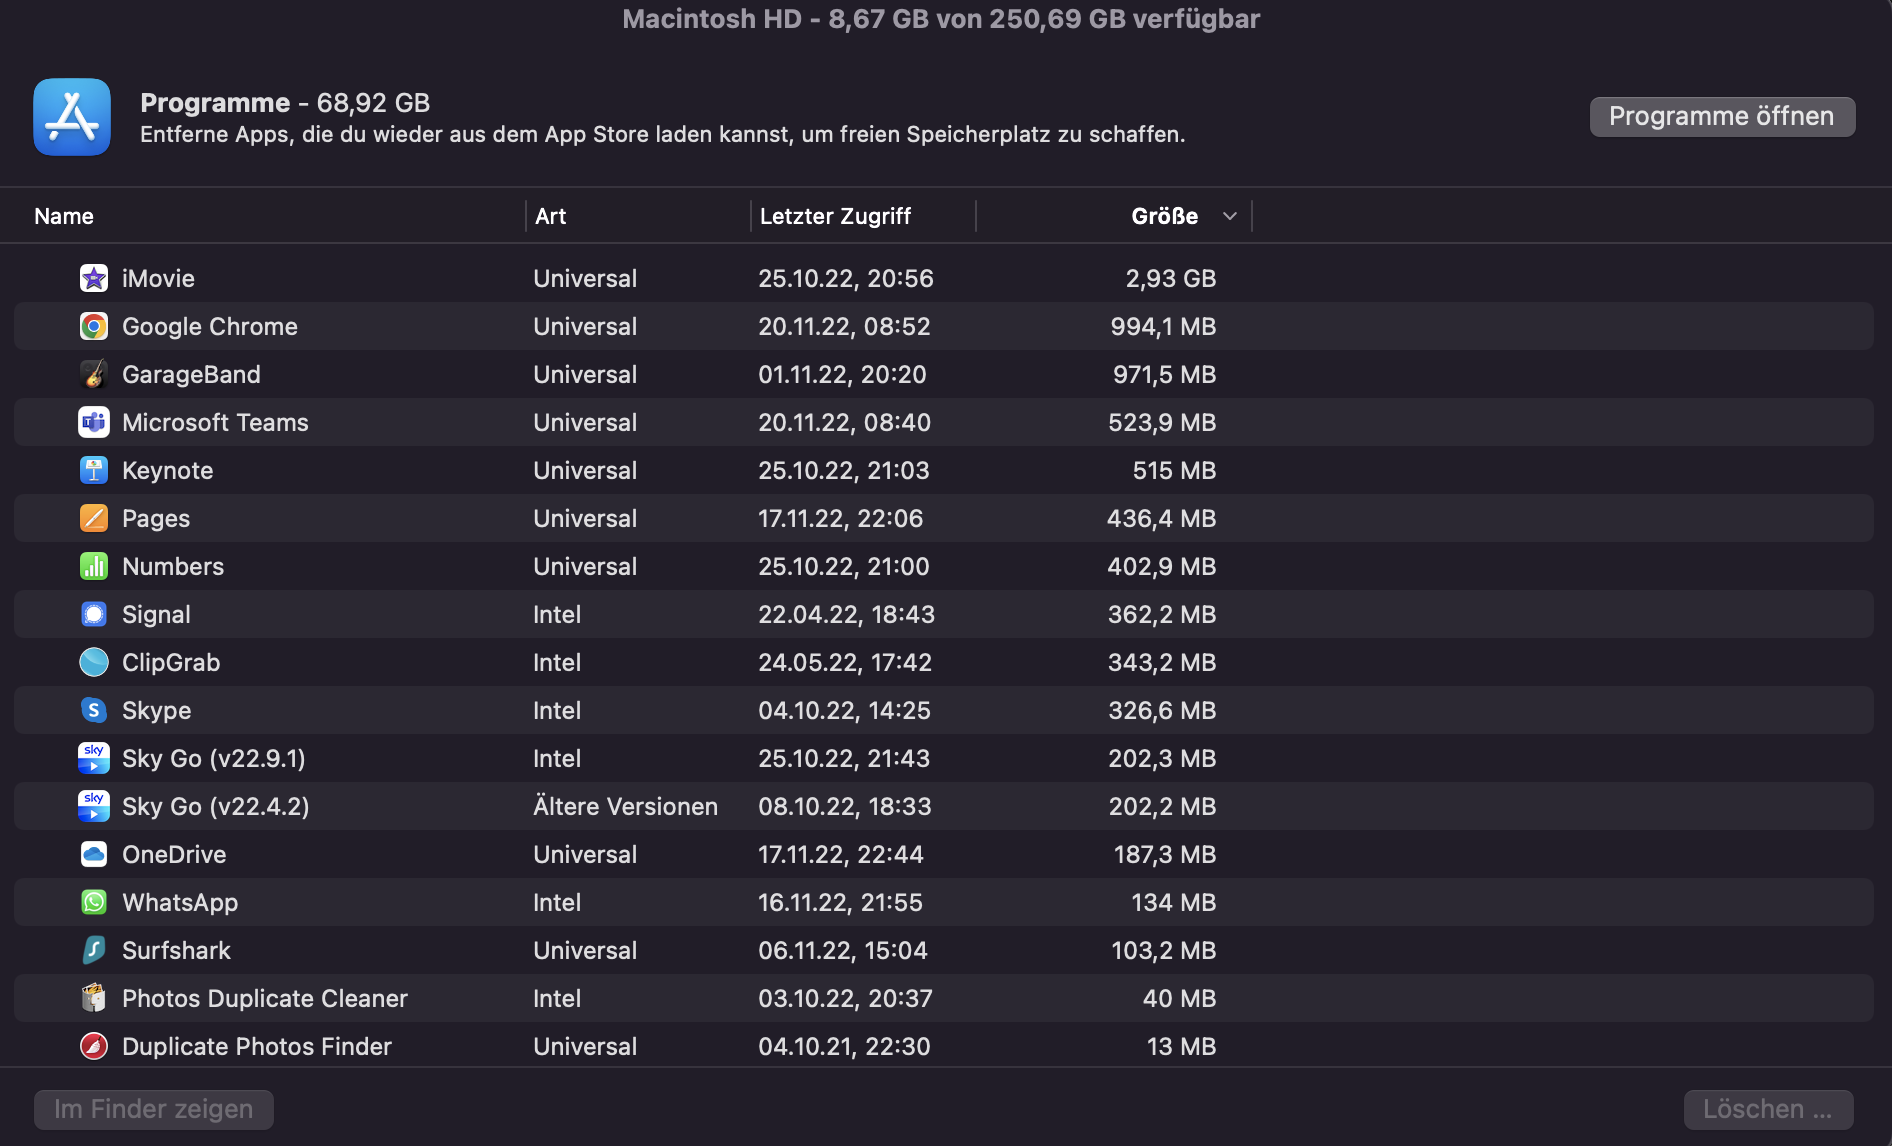Select the Signal app icon
1892x1146 pixels.
94,614
